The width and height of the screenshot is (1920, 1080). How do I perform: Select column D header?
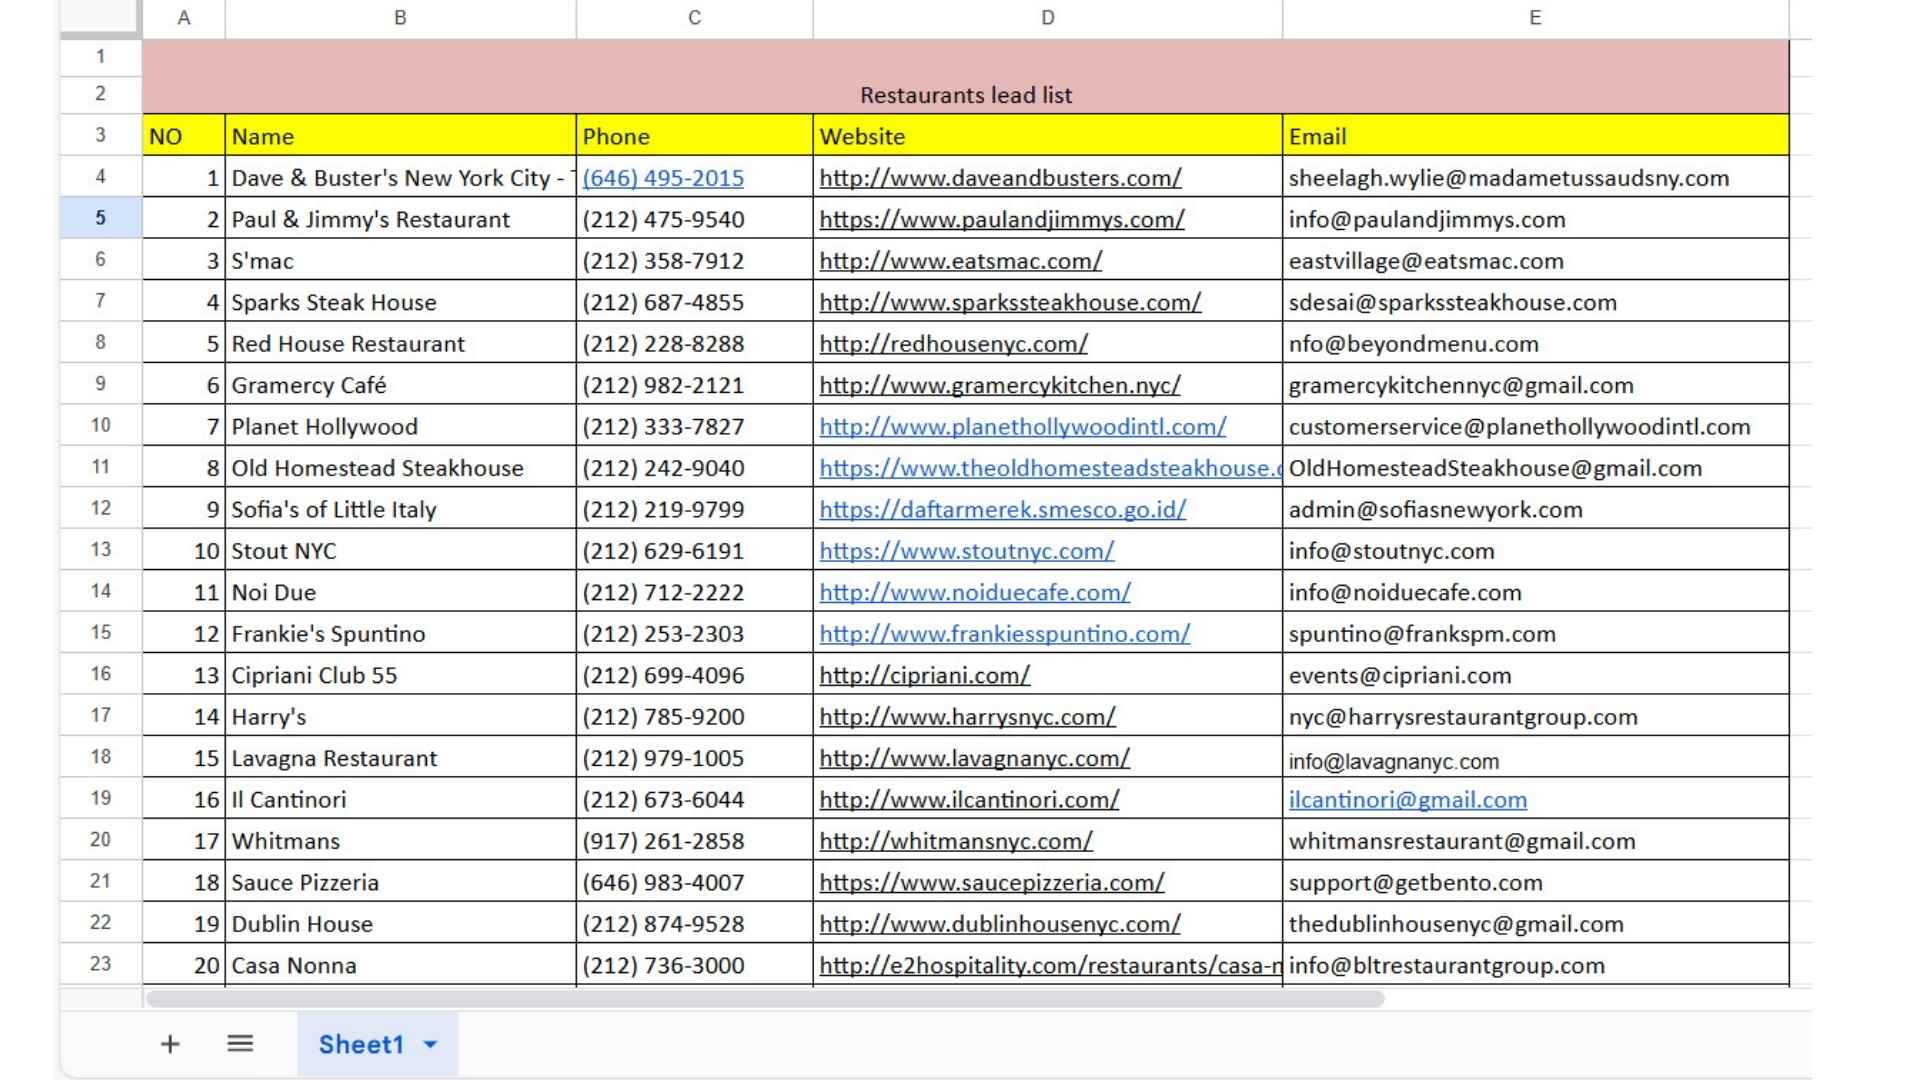pyautogui.click(x=1047, y=18)
